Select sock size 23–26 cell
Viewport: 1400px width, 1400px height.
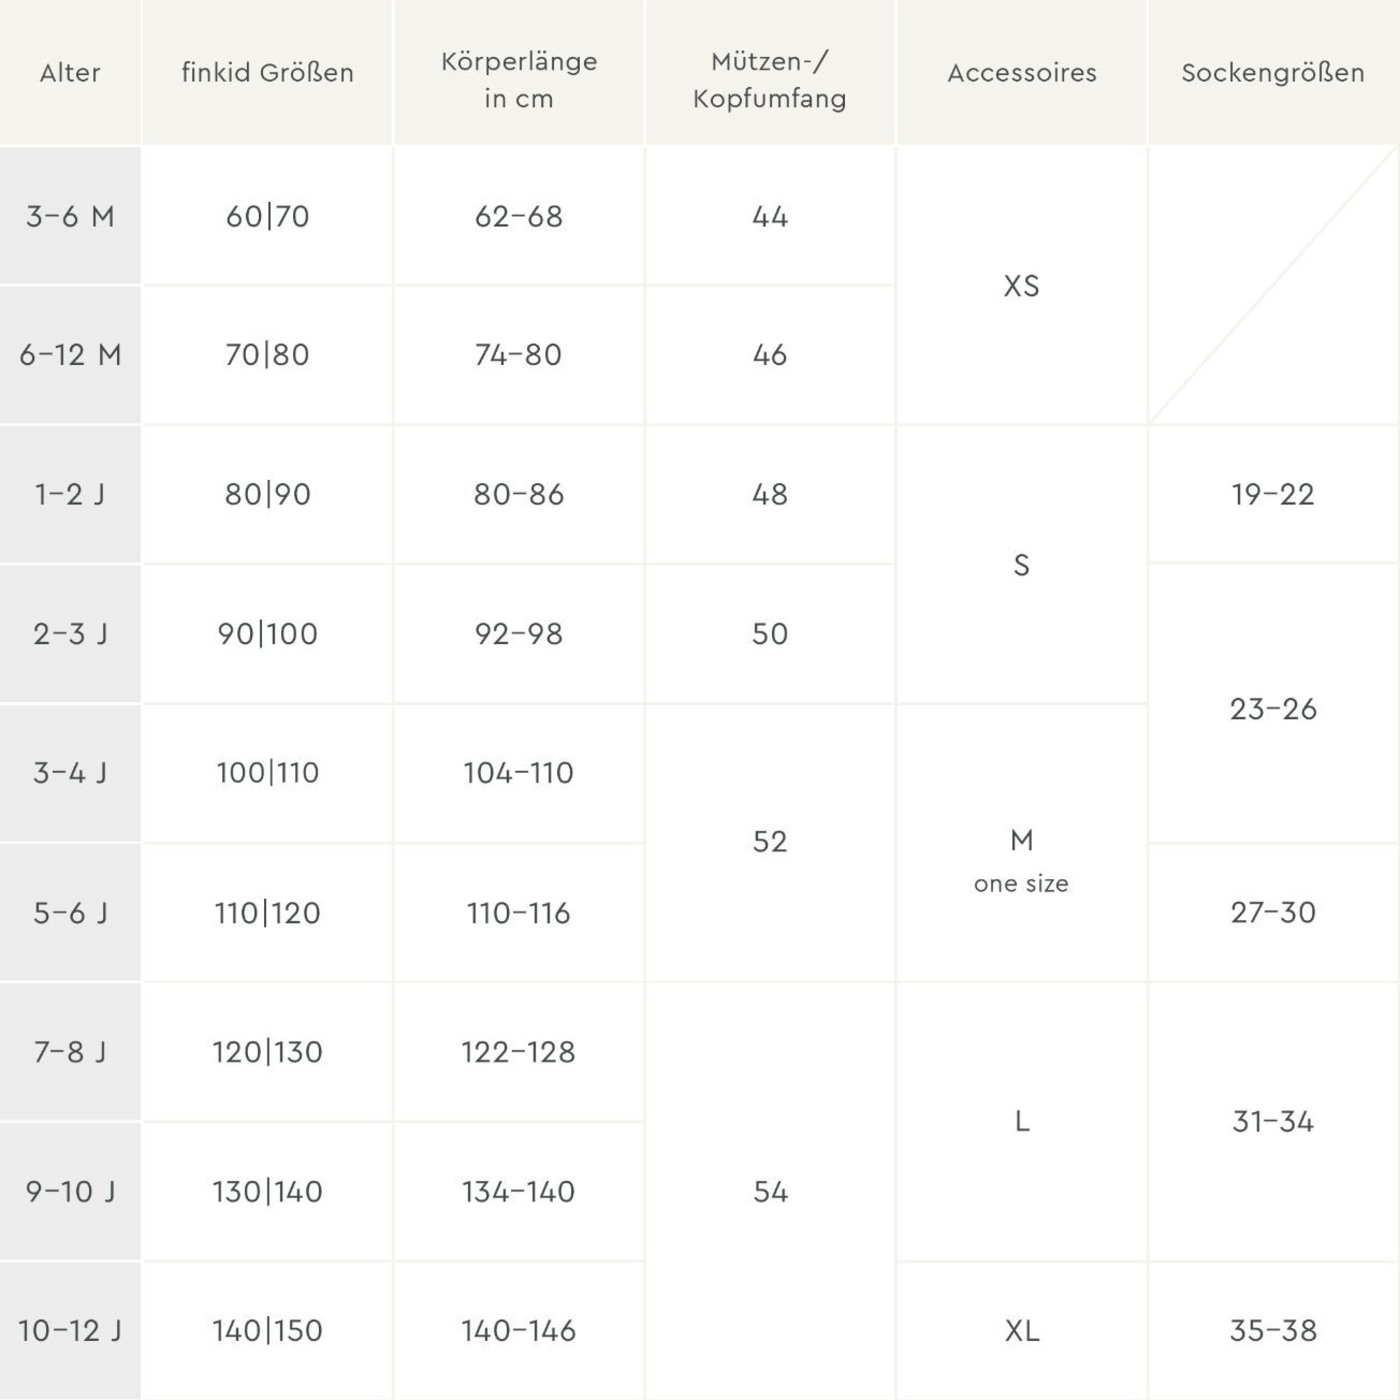pyautogui.click(x=1273, y=709)
